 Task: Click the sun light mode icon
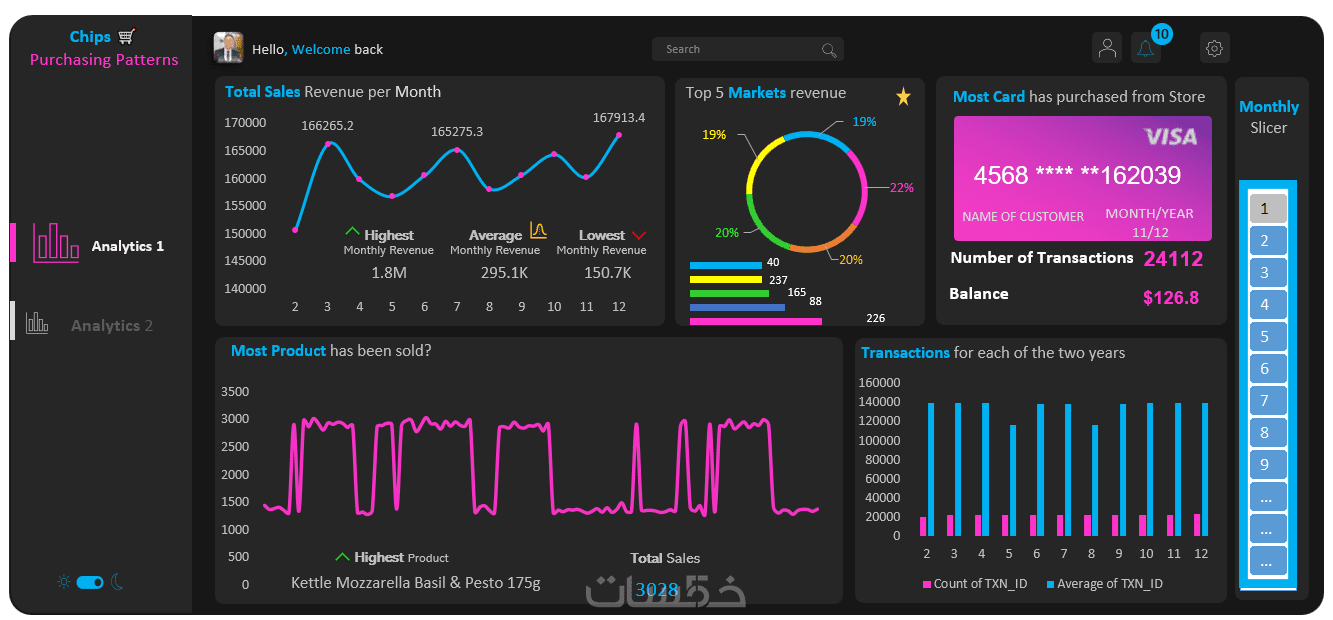(64, 581)
